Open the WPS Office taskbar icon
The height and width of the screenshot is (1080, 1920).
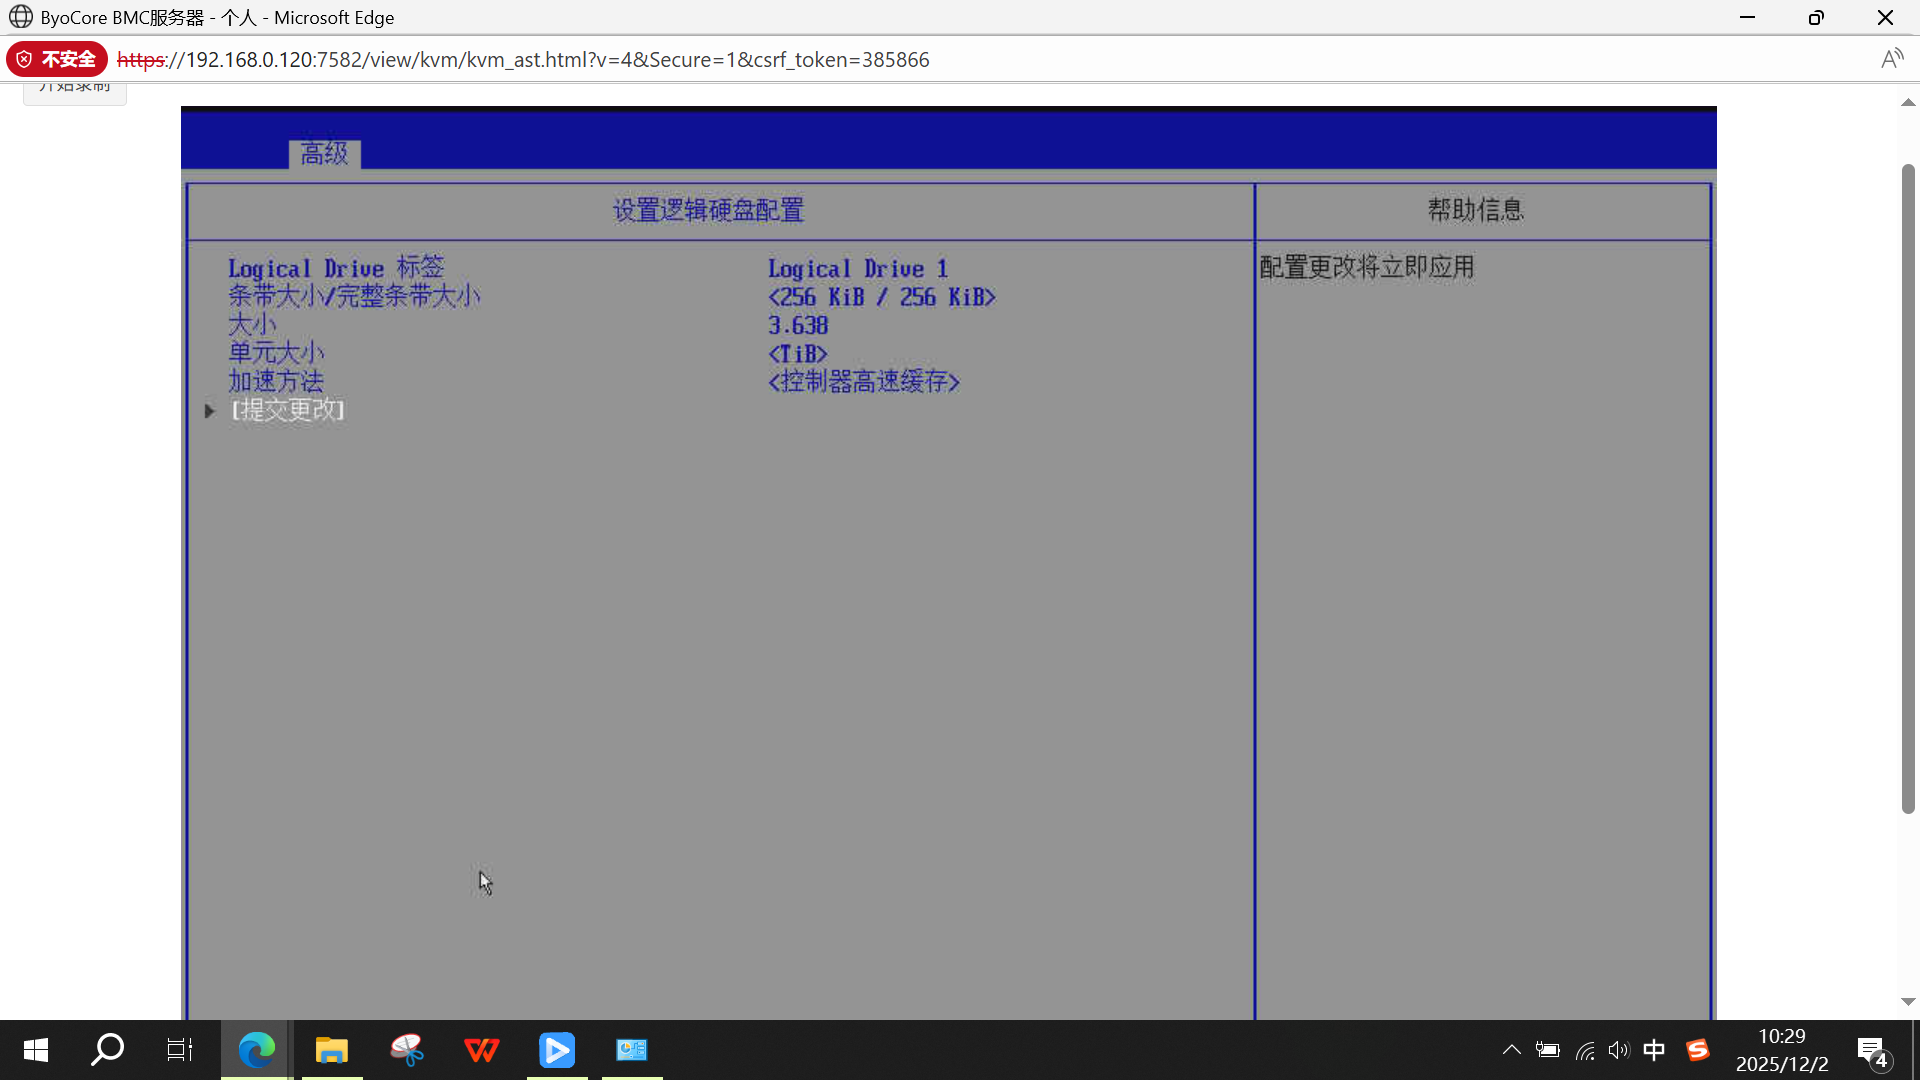(481, 1050)
